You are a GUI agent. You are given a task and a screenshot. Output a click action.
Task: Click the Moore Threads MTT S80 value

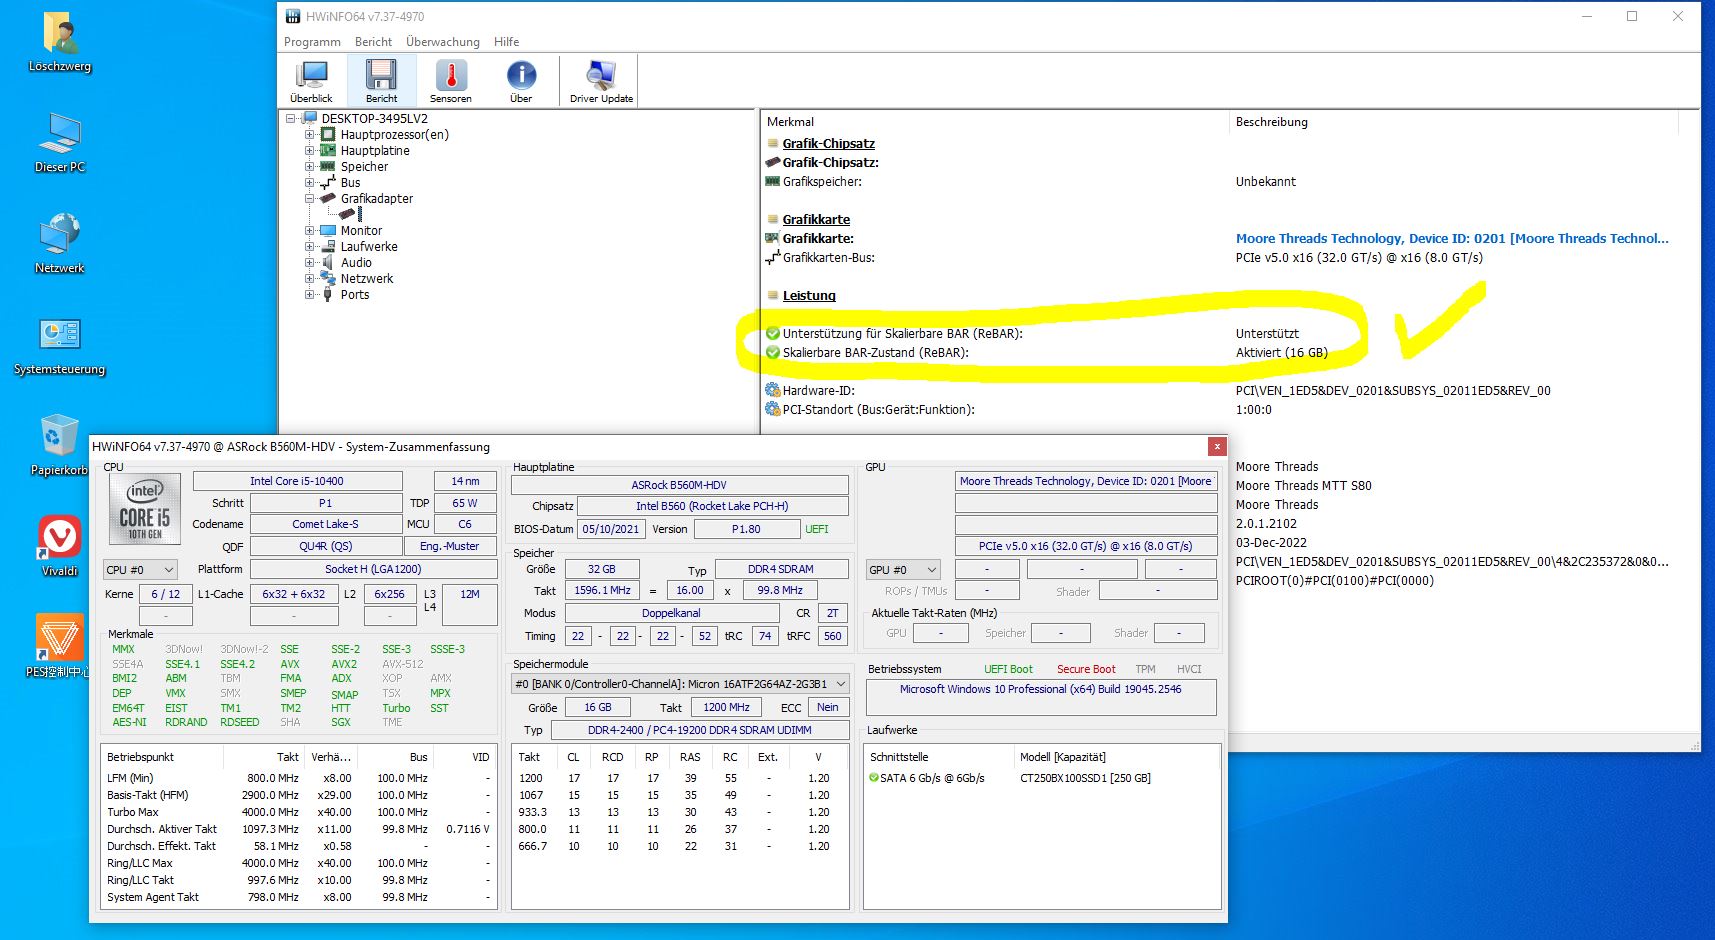(x=1303, y=486)
